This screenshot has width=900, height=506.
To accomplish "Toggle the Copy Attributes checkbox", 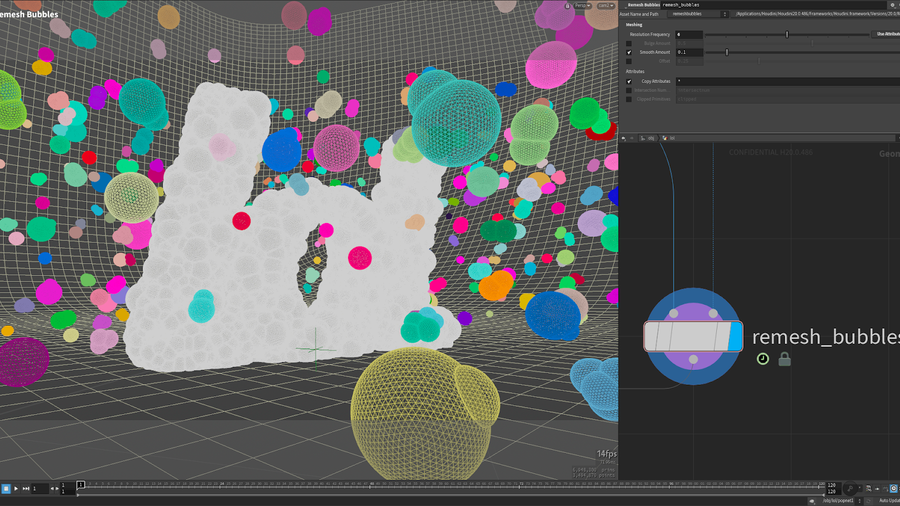I will pos(629,81).
